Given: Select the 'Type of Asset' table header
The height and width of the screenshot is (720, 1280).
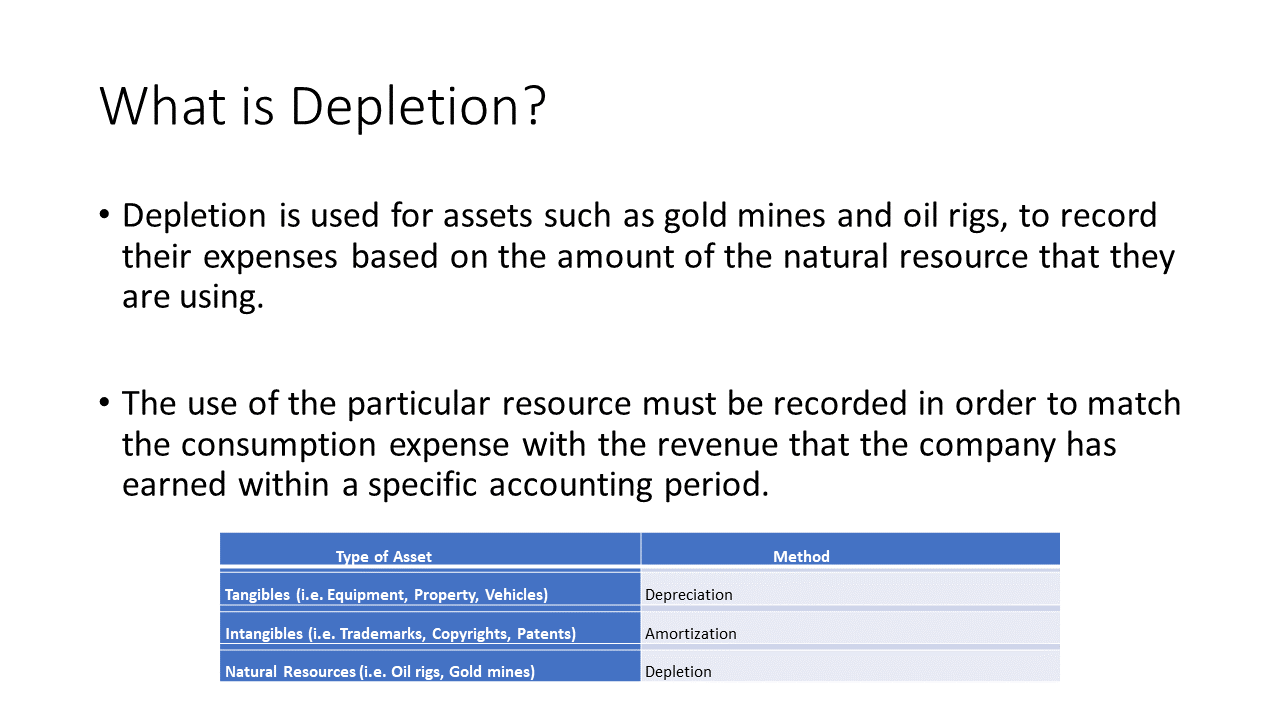Looking at the screenshot, I should click(430, 549).
